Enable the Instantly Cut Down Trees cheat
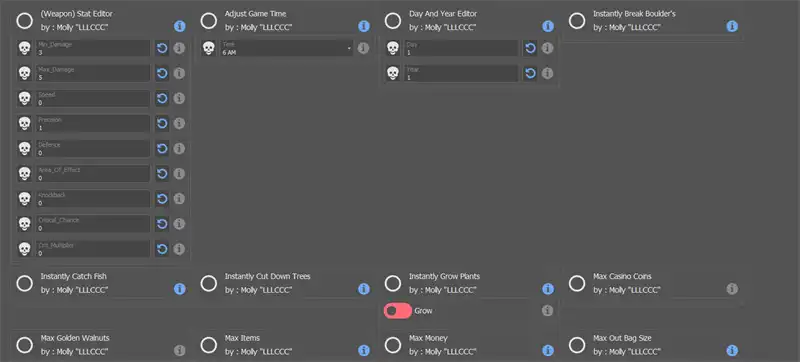 coord(209,283)
